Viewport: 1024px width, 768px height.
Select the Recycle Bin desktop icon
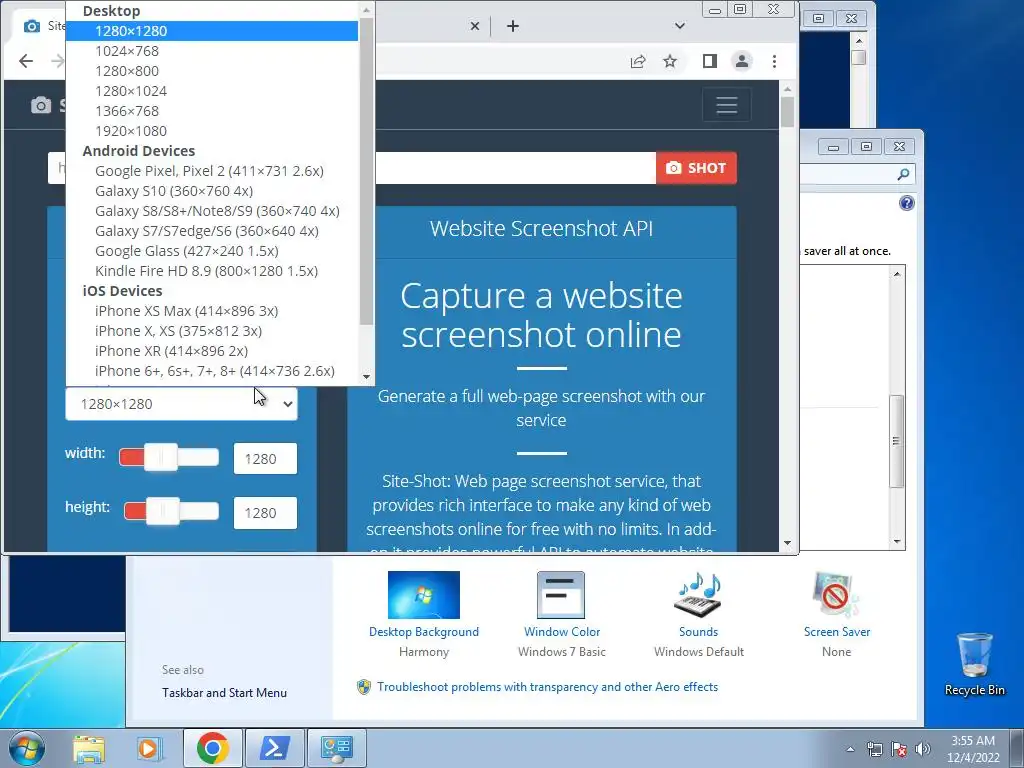coord(974,664)
